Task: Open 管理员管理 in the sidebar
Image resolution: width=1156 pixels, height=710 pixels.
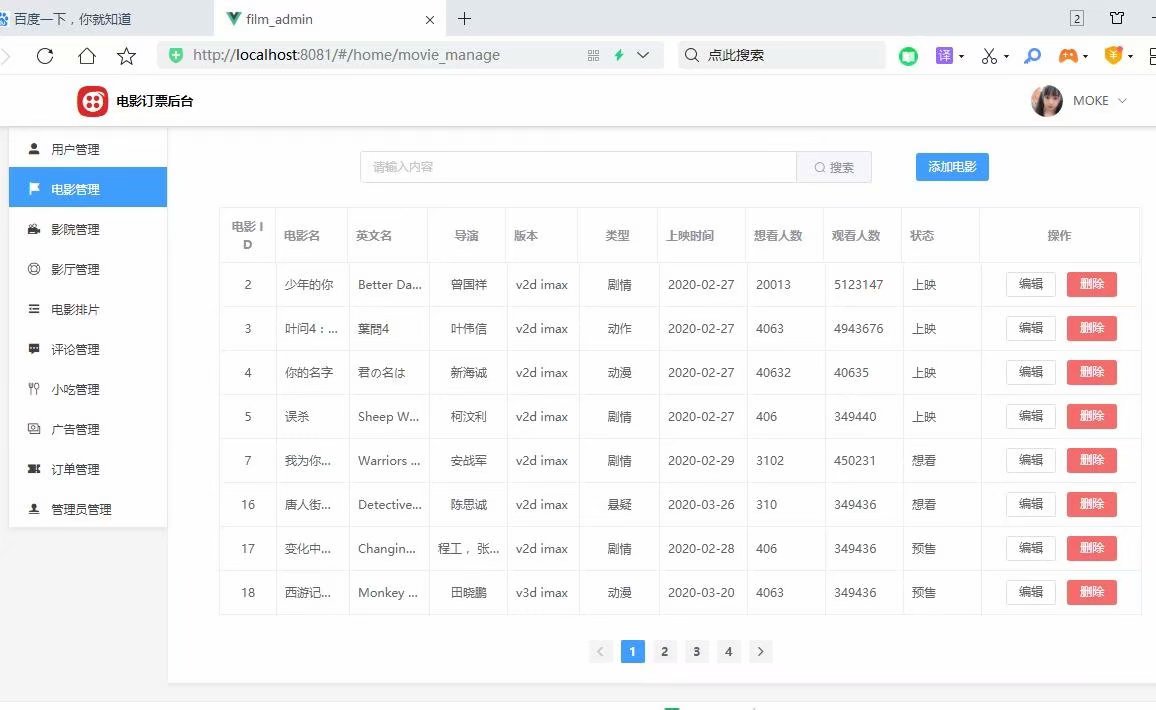Action: click(88, 509)
